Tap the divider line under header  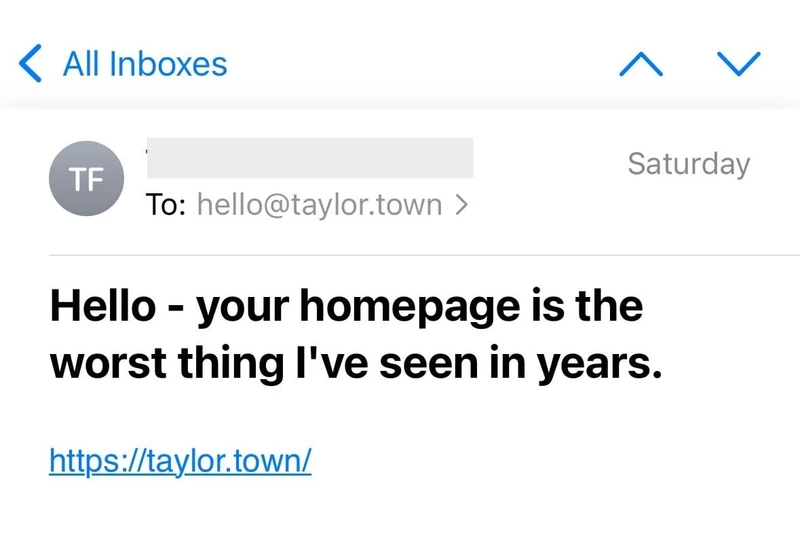[424, 254]
